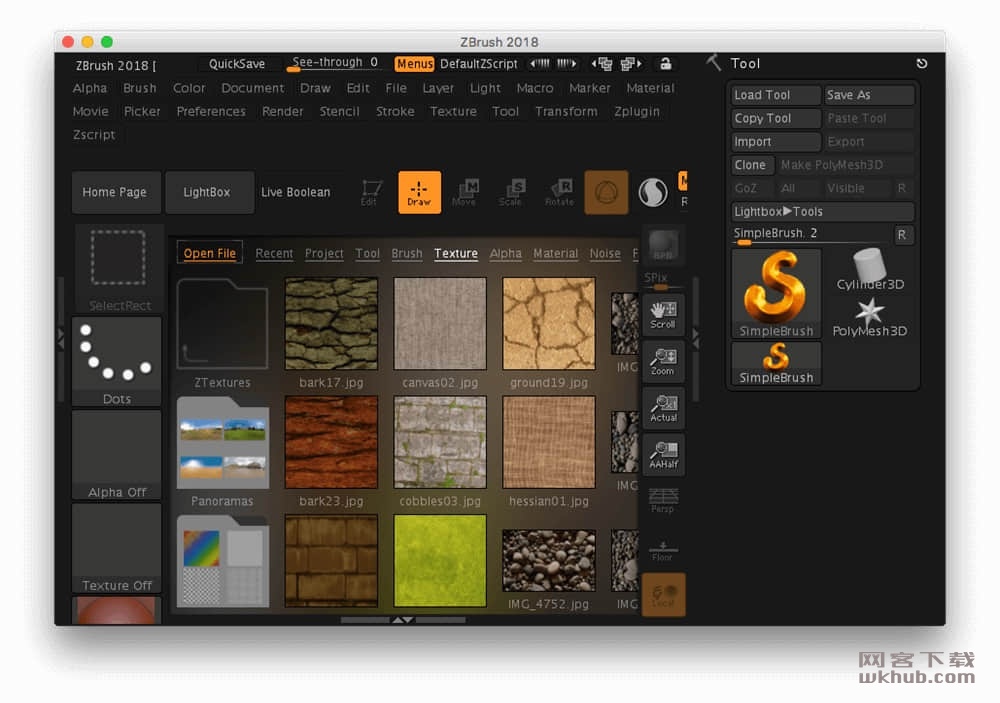The width and height of the screenshot is (1000, 703).
Task: Adjust the See-through slider
Action: click(x=335, y=63)
